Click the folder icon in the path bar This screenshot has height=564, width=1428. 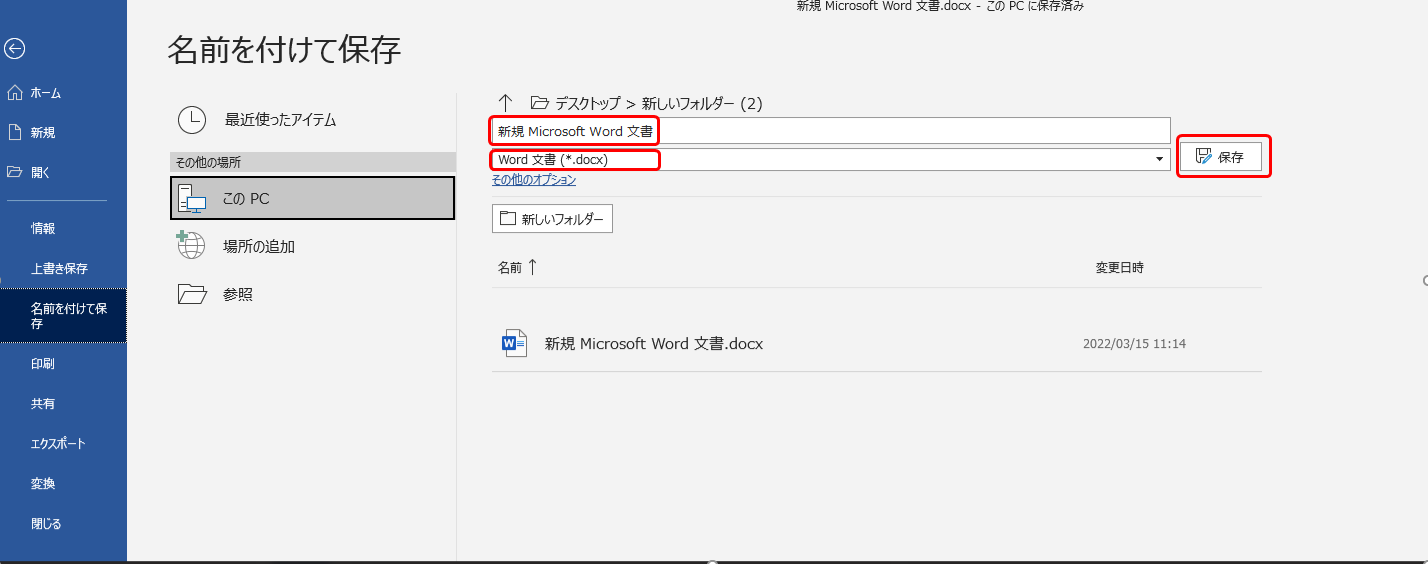click(x=540, y=102)
